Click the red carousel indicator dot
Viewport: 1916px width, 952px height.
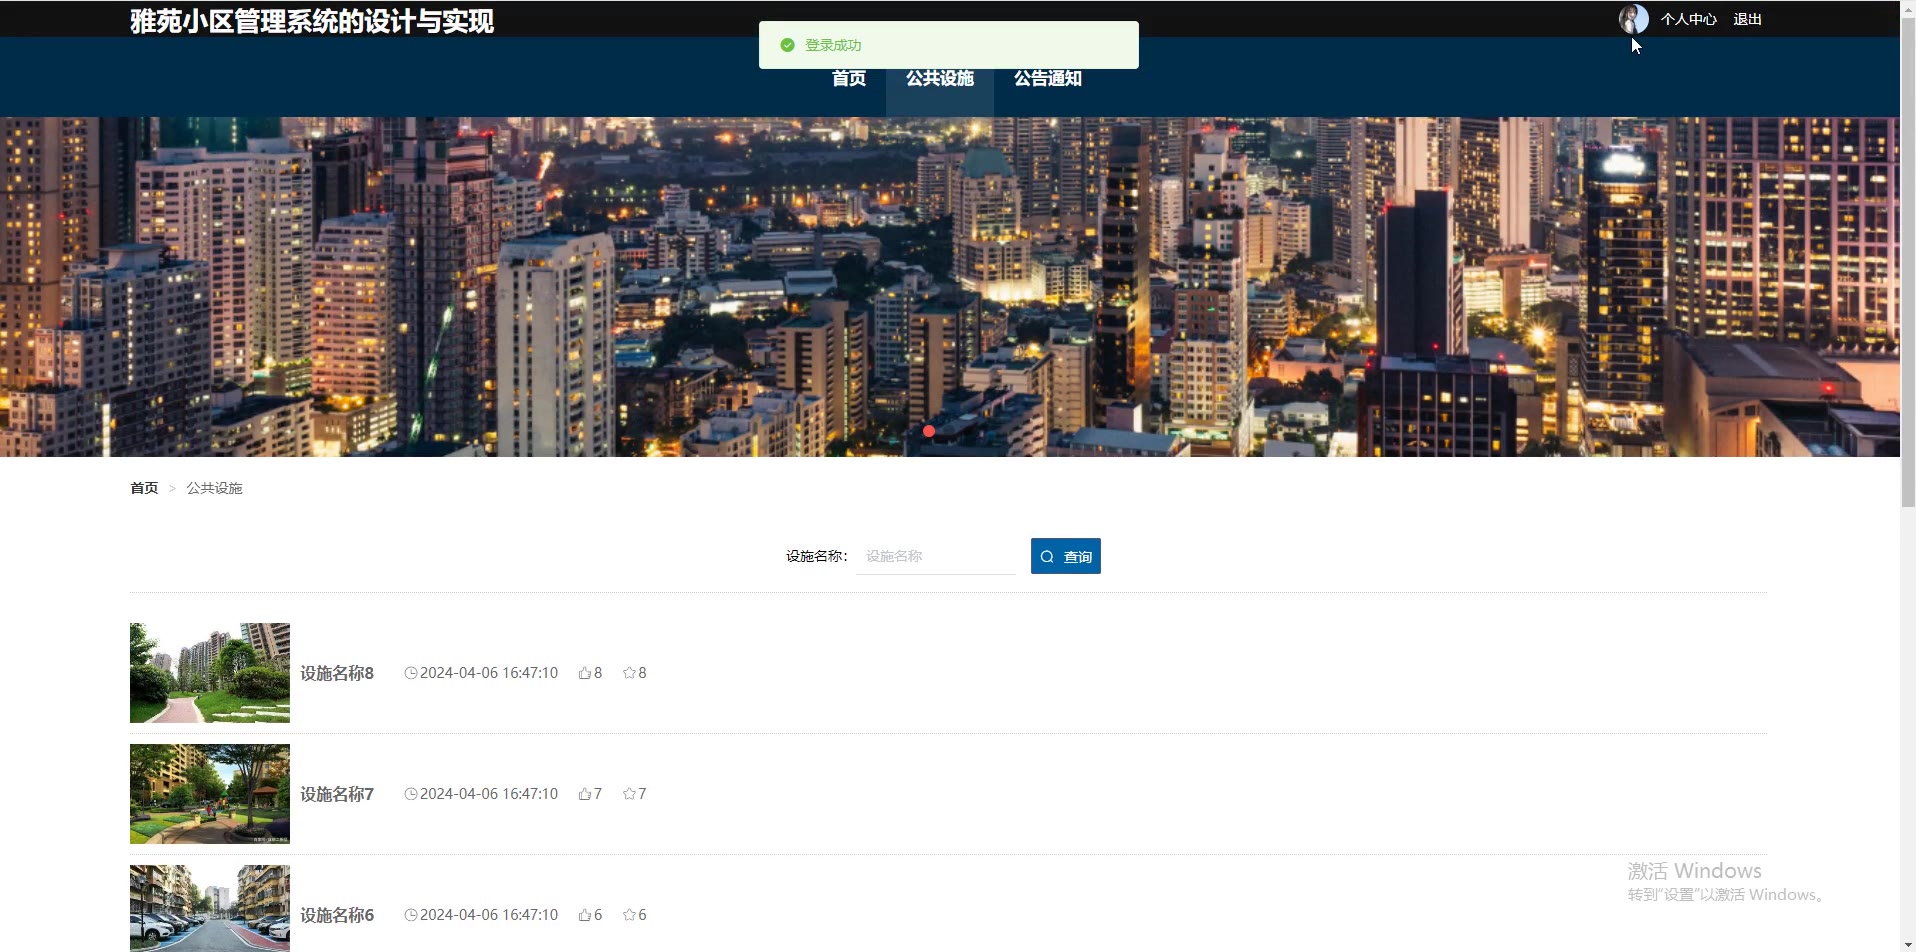click(929, 431)
